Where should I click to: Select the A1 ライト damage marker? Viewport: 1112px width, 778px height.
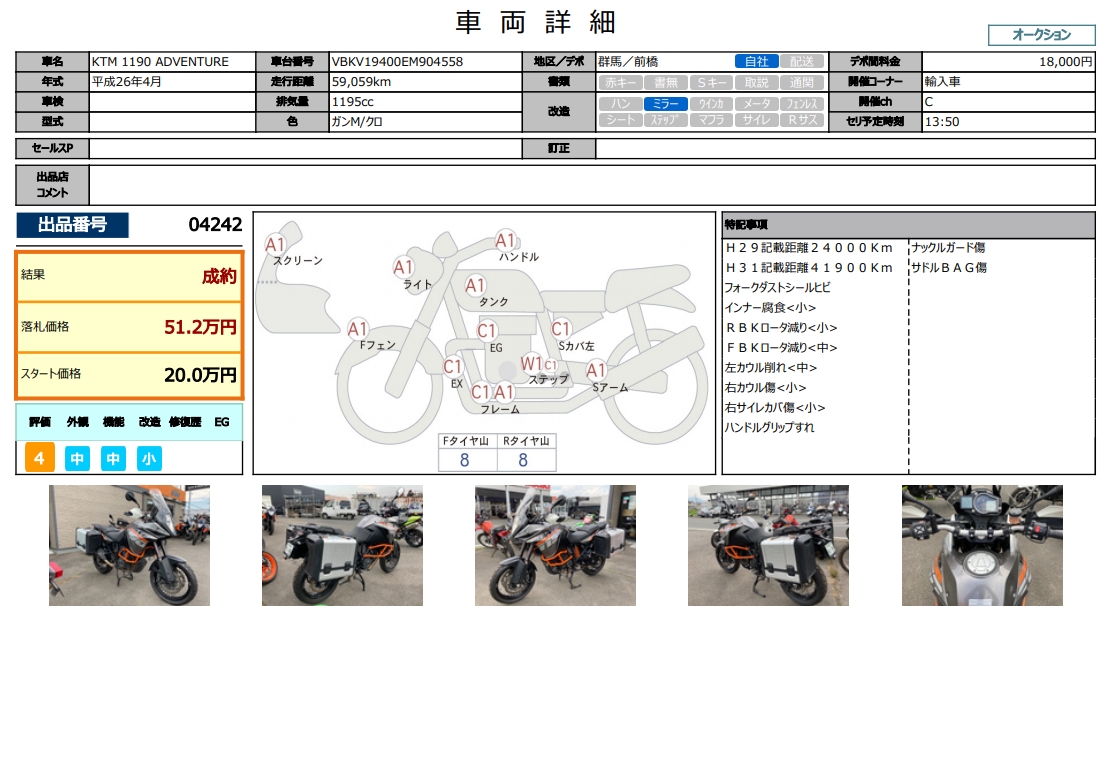point(404,267)
